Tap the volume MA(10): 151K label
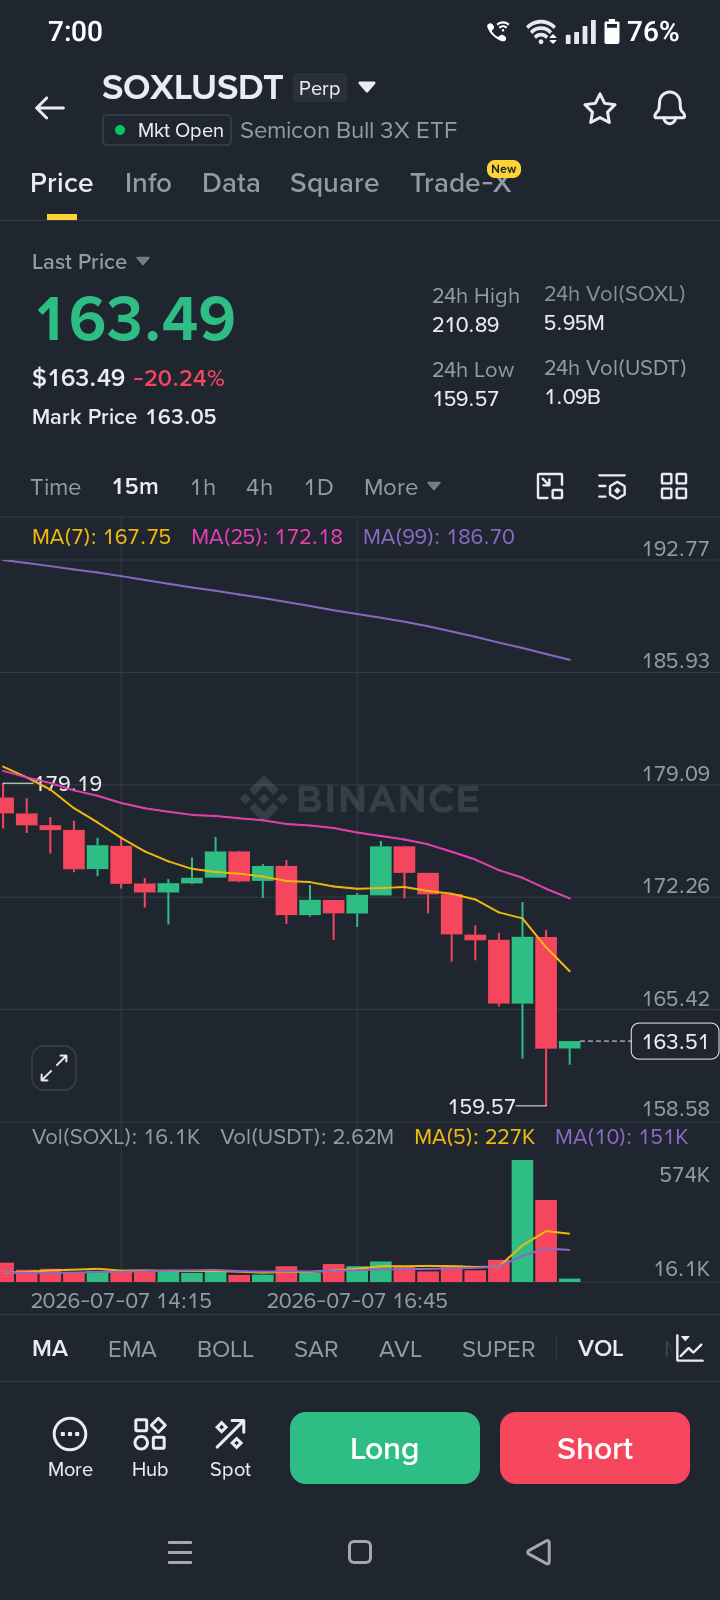Screen dimensions: 720x1600 [x=622, y=1137]
